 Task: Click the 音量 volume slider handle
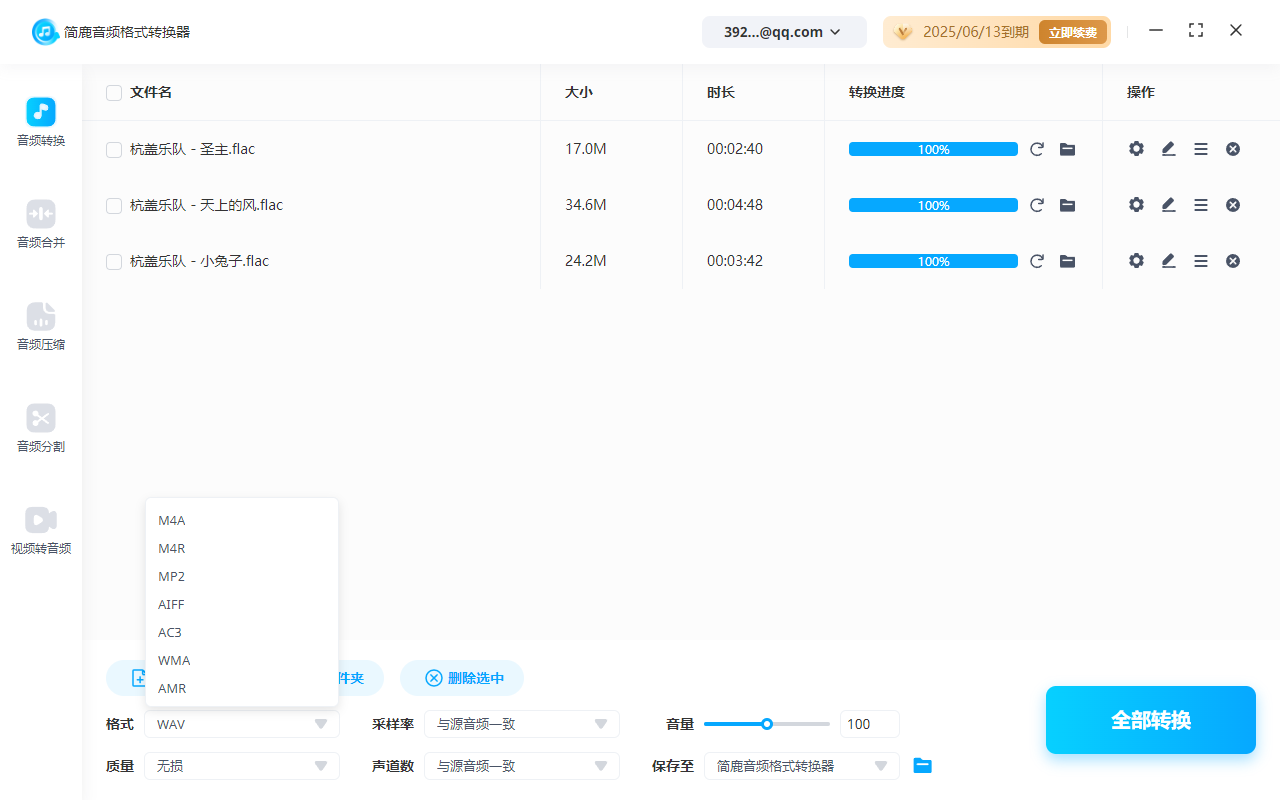point(767,724)
